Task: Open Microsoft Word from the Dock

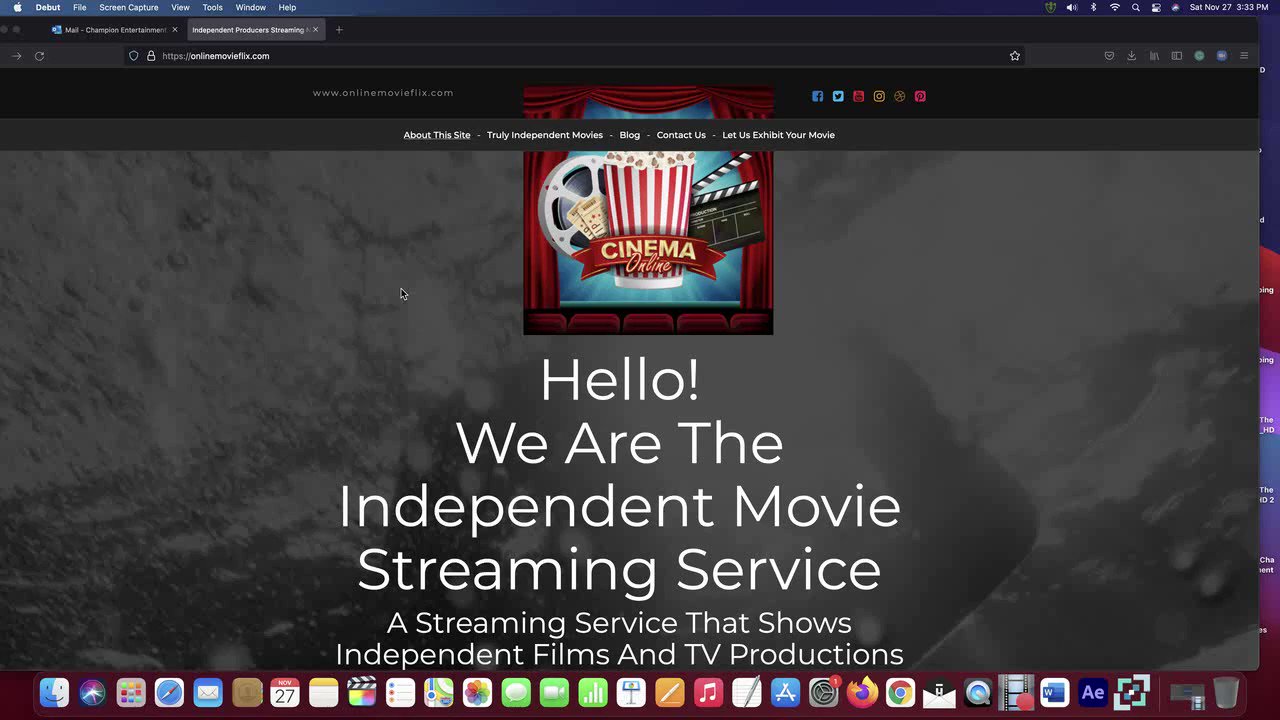Action: pos(1054,692)
